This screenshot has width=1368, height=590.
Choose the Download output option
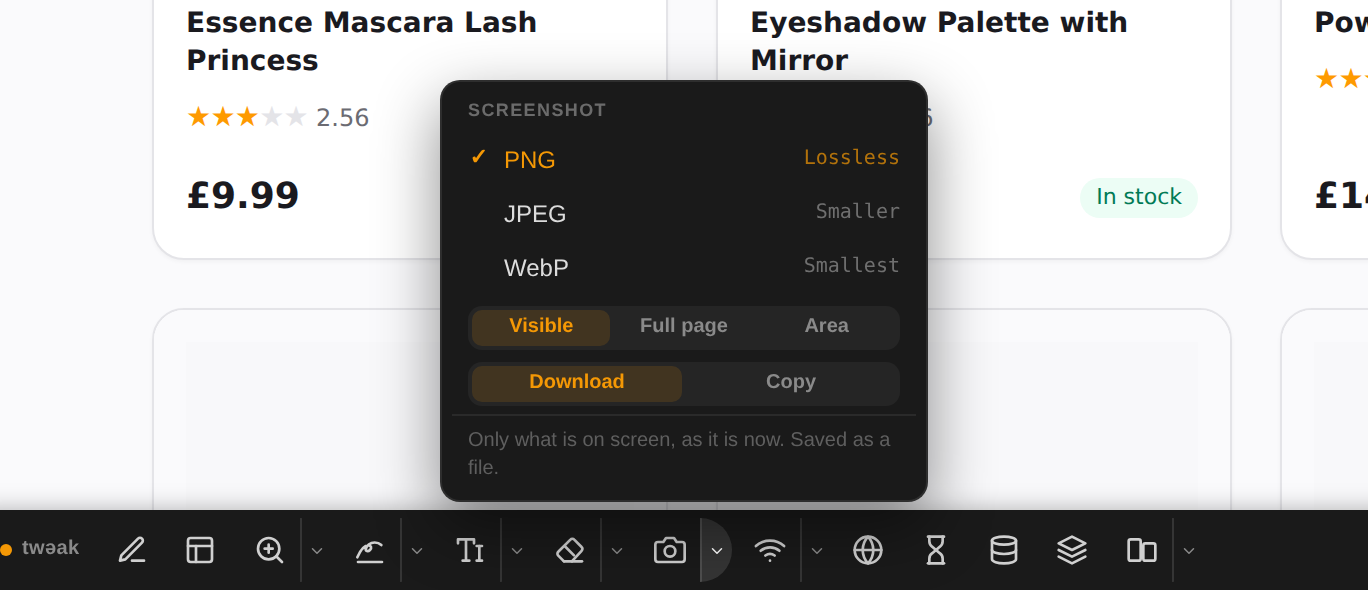(577, 383)
